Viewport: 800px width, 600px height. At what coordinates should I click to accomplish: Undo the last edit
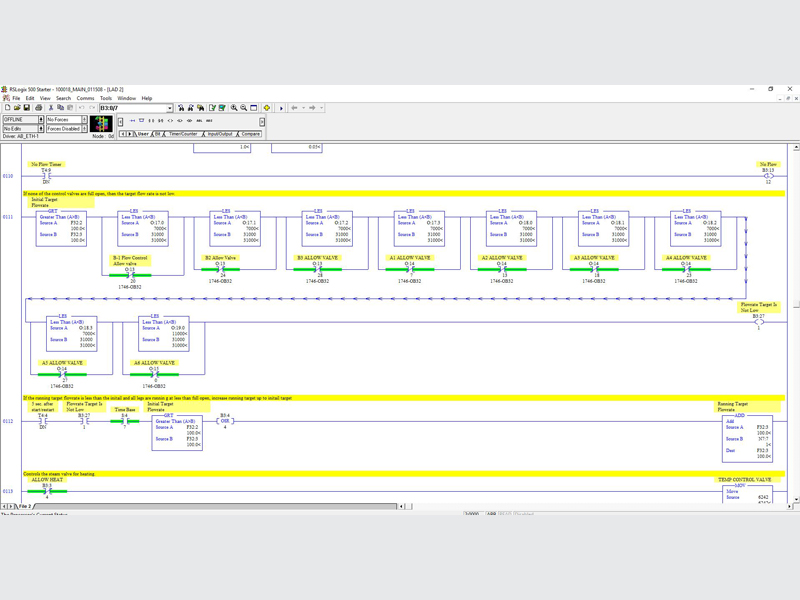(x=81, y=108)
